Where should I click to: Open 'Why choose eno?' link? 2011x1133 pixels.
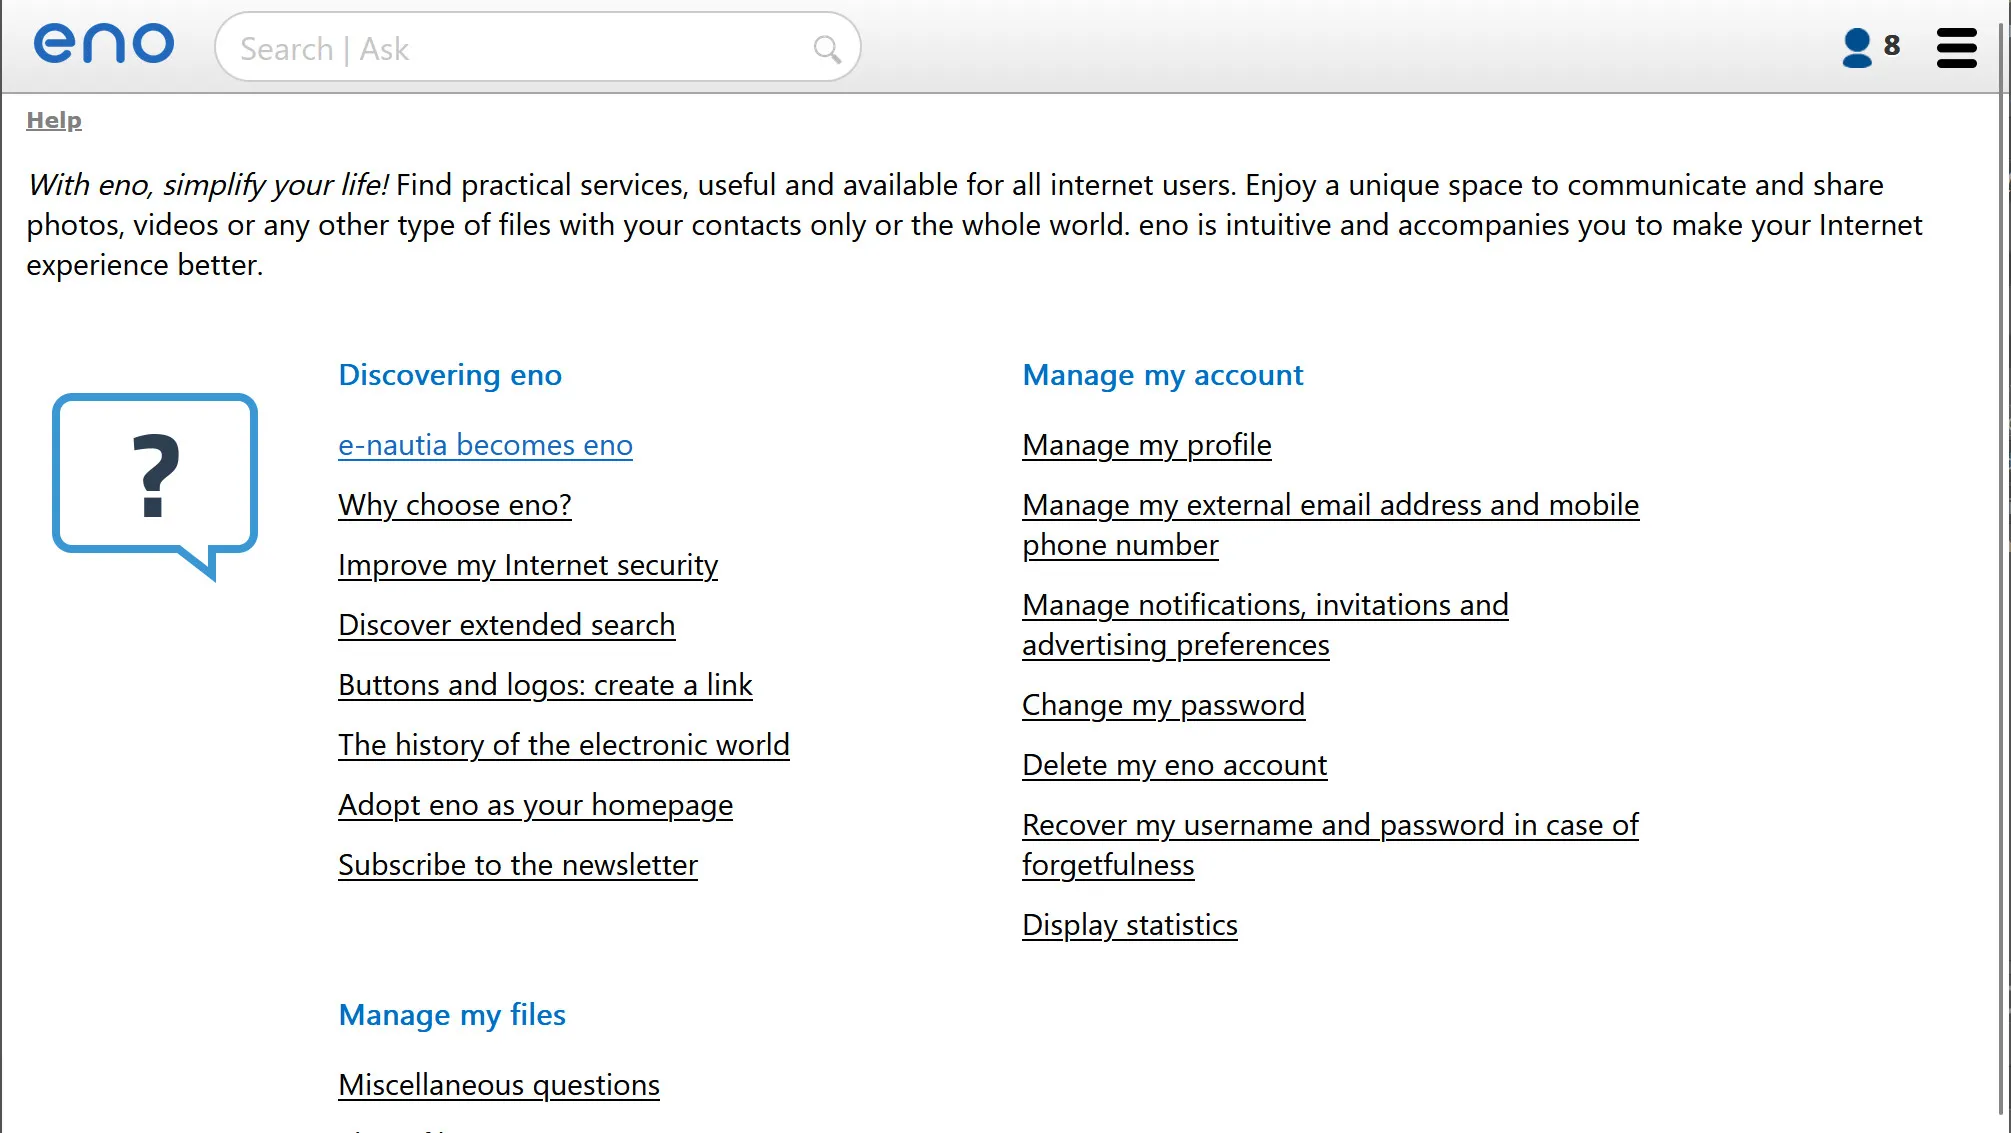[x=455, y=505]
